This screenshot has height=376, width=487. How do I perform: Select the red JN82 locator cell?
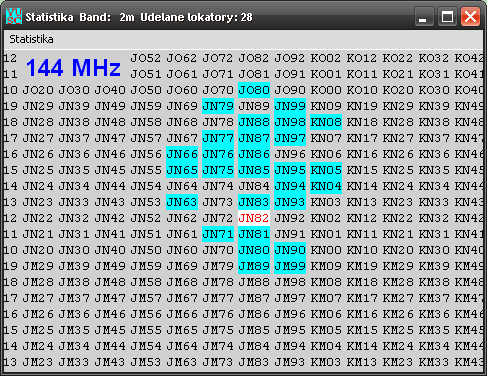click(x=254, y=218)
